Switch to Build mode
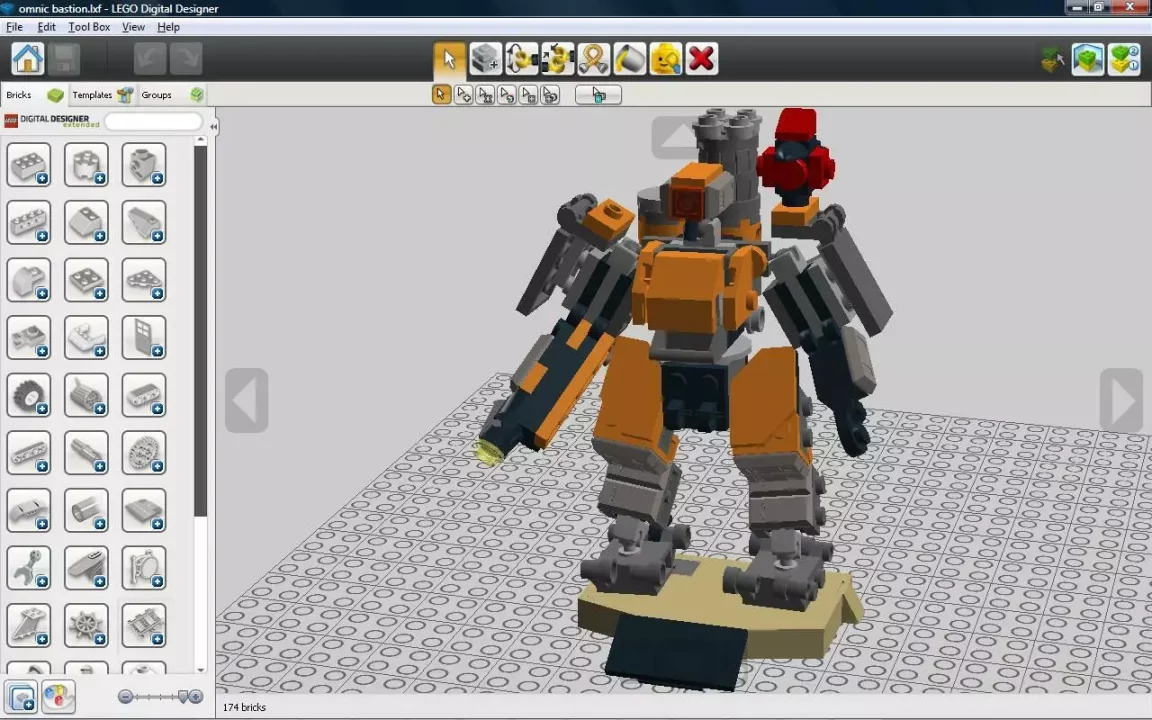The width and height of the screenshot is (1152, 720). coord(1053,60)
